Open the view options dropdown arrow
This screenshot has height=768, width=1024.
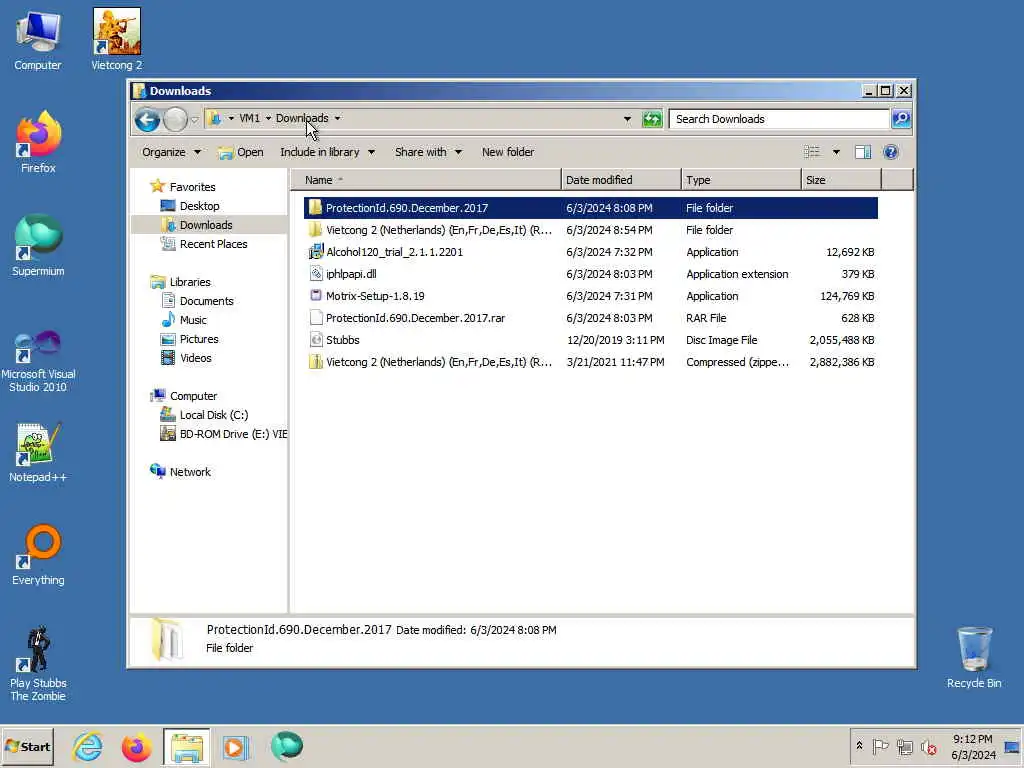point(836,152)
